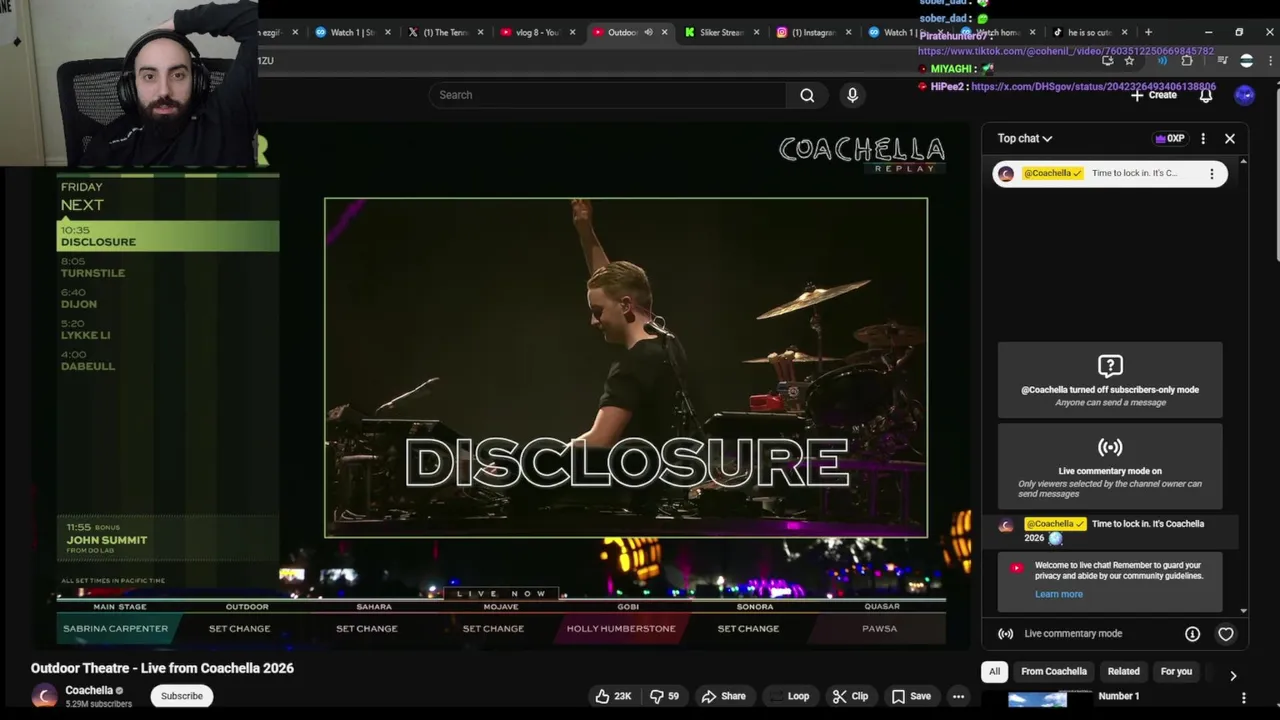The image size is (1280, 720).
Task: Click the Mojave stage label
Action: (501, 607)
